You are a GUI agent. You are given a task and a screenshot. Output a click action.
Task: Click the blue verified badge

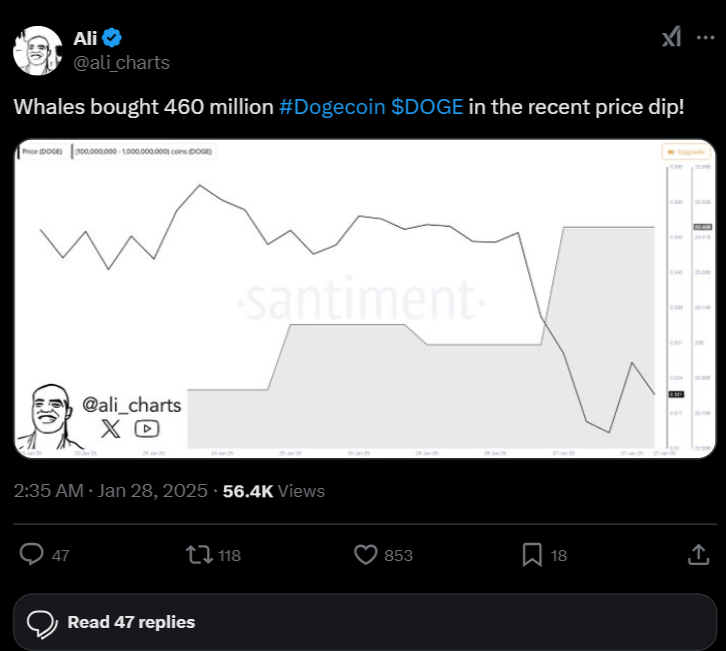click(113, 38)
